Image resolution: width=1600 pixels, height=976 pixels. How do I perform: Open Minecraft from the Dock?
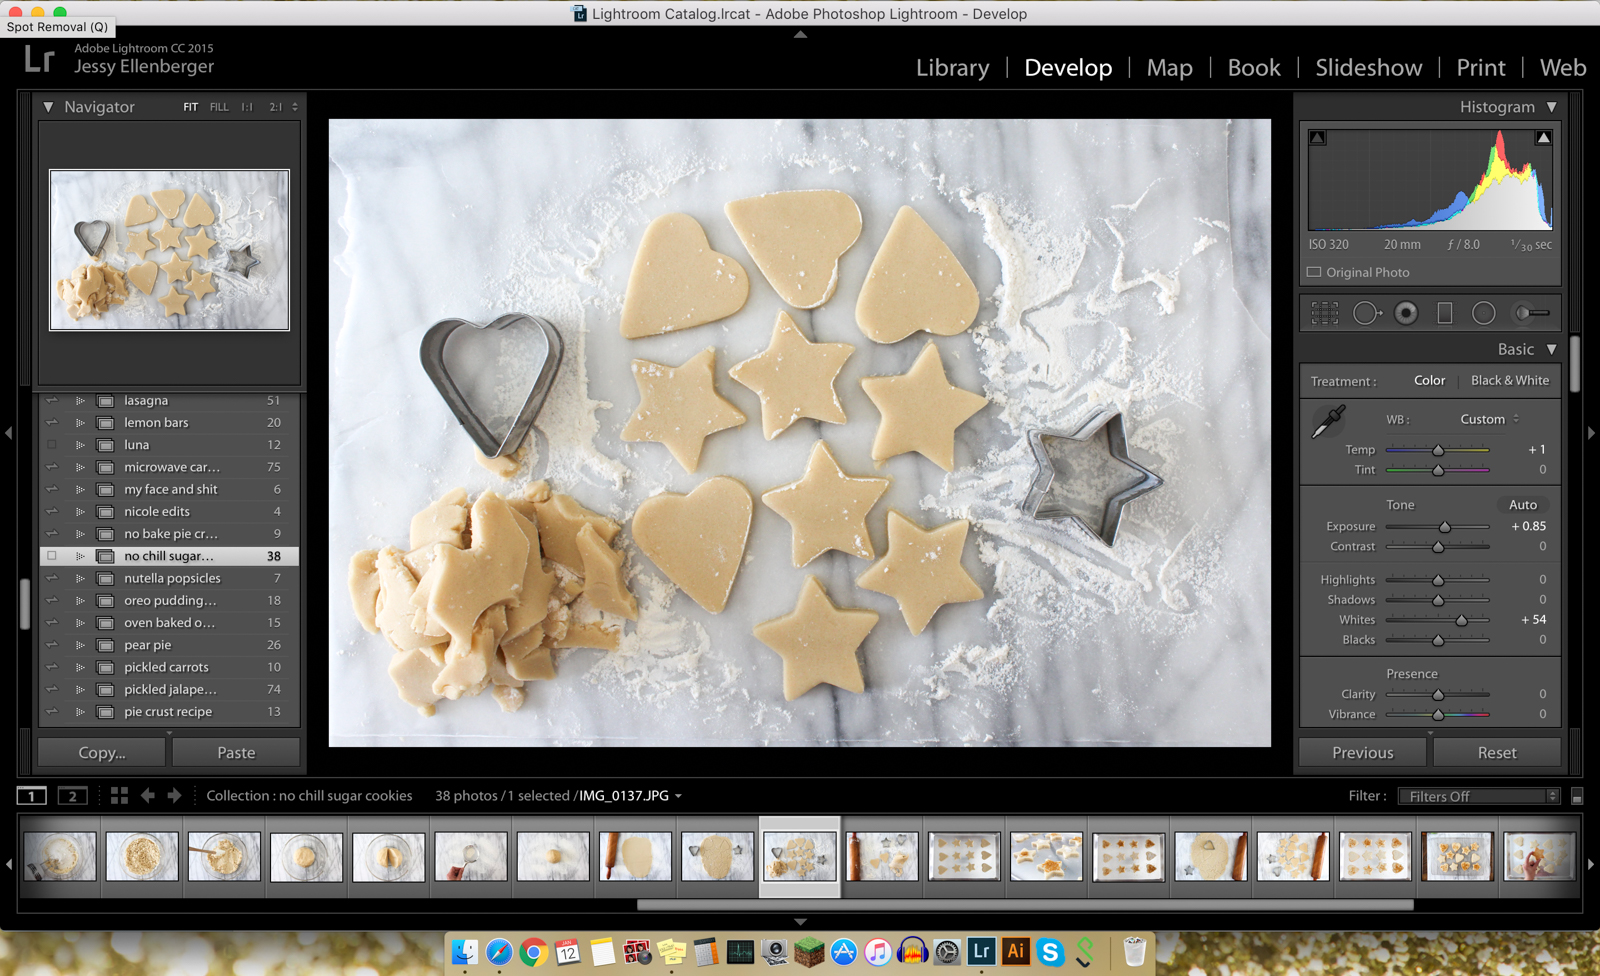(809, 952)
